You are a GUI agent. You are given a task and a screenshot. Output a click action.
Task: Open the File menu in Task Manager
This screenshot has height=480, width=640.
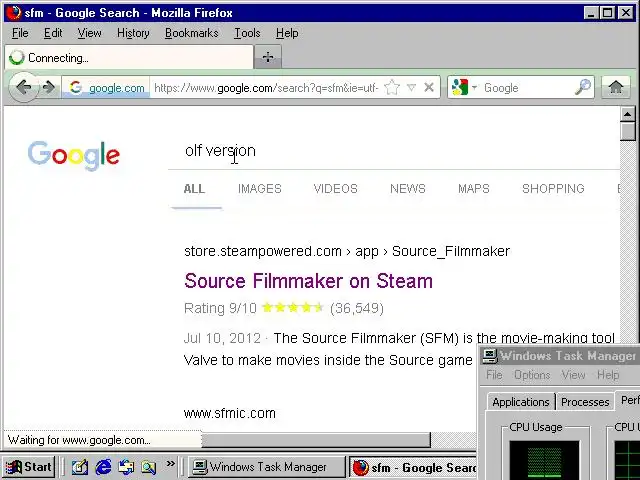(494, 374)
